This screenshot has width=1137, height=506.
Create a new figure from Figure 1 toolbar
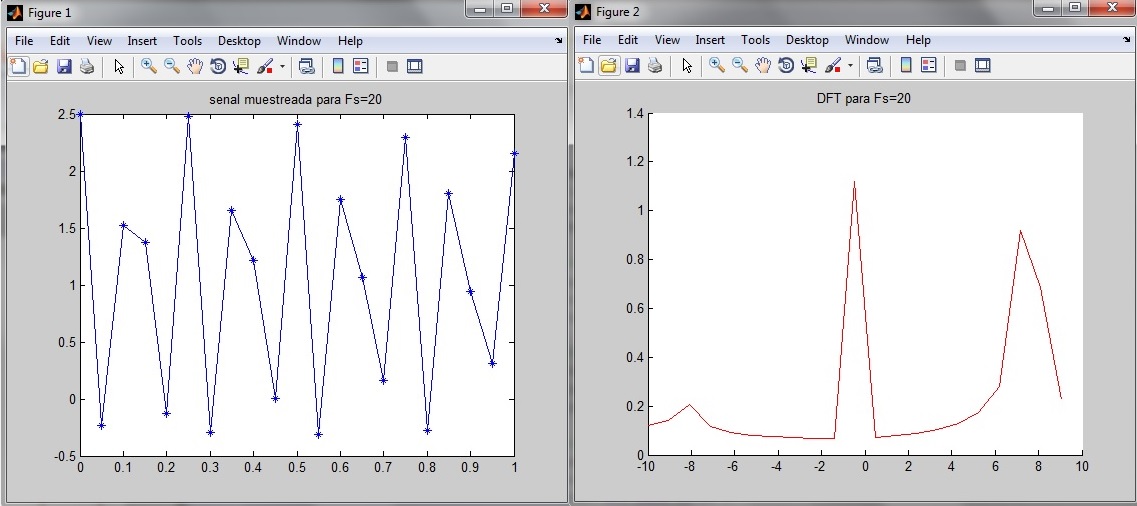click(18, 66)
